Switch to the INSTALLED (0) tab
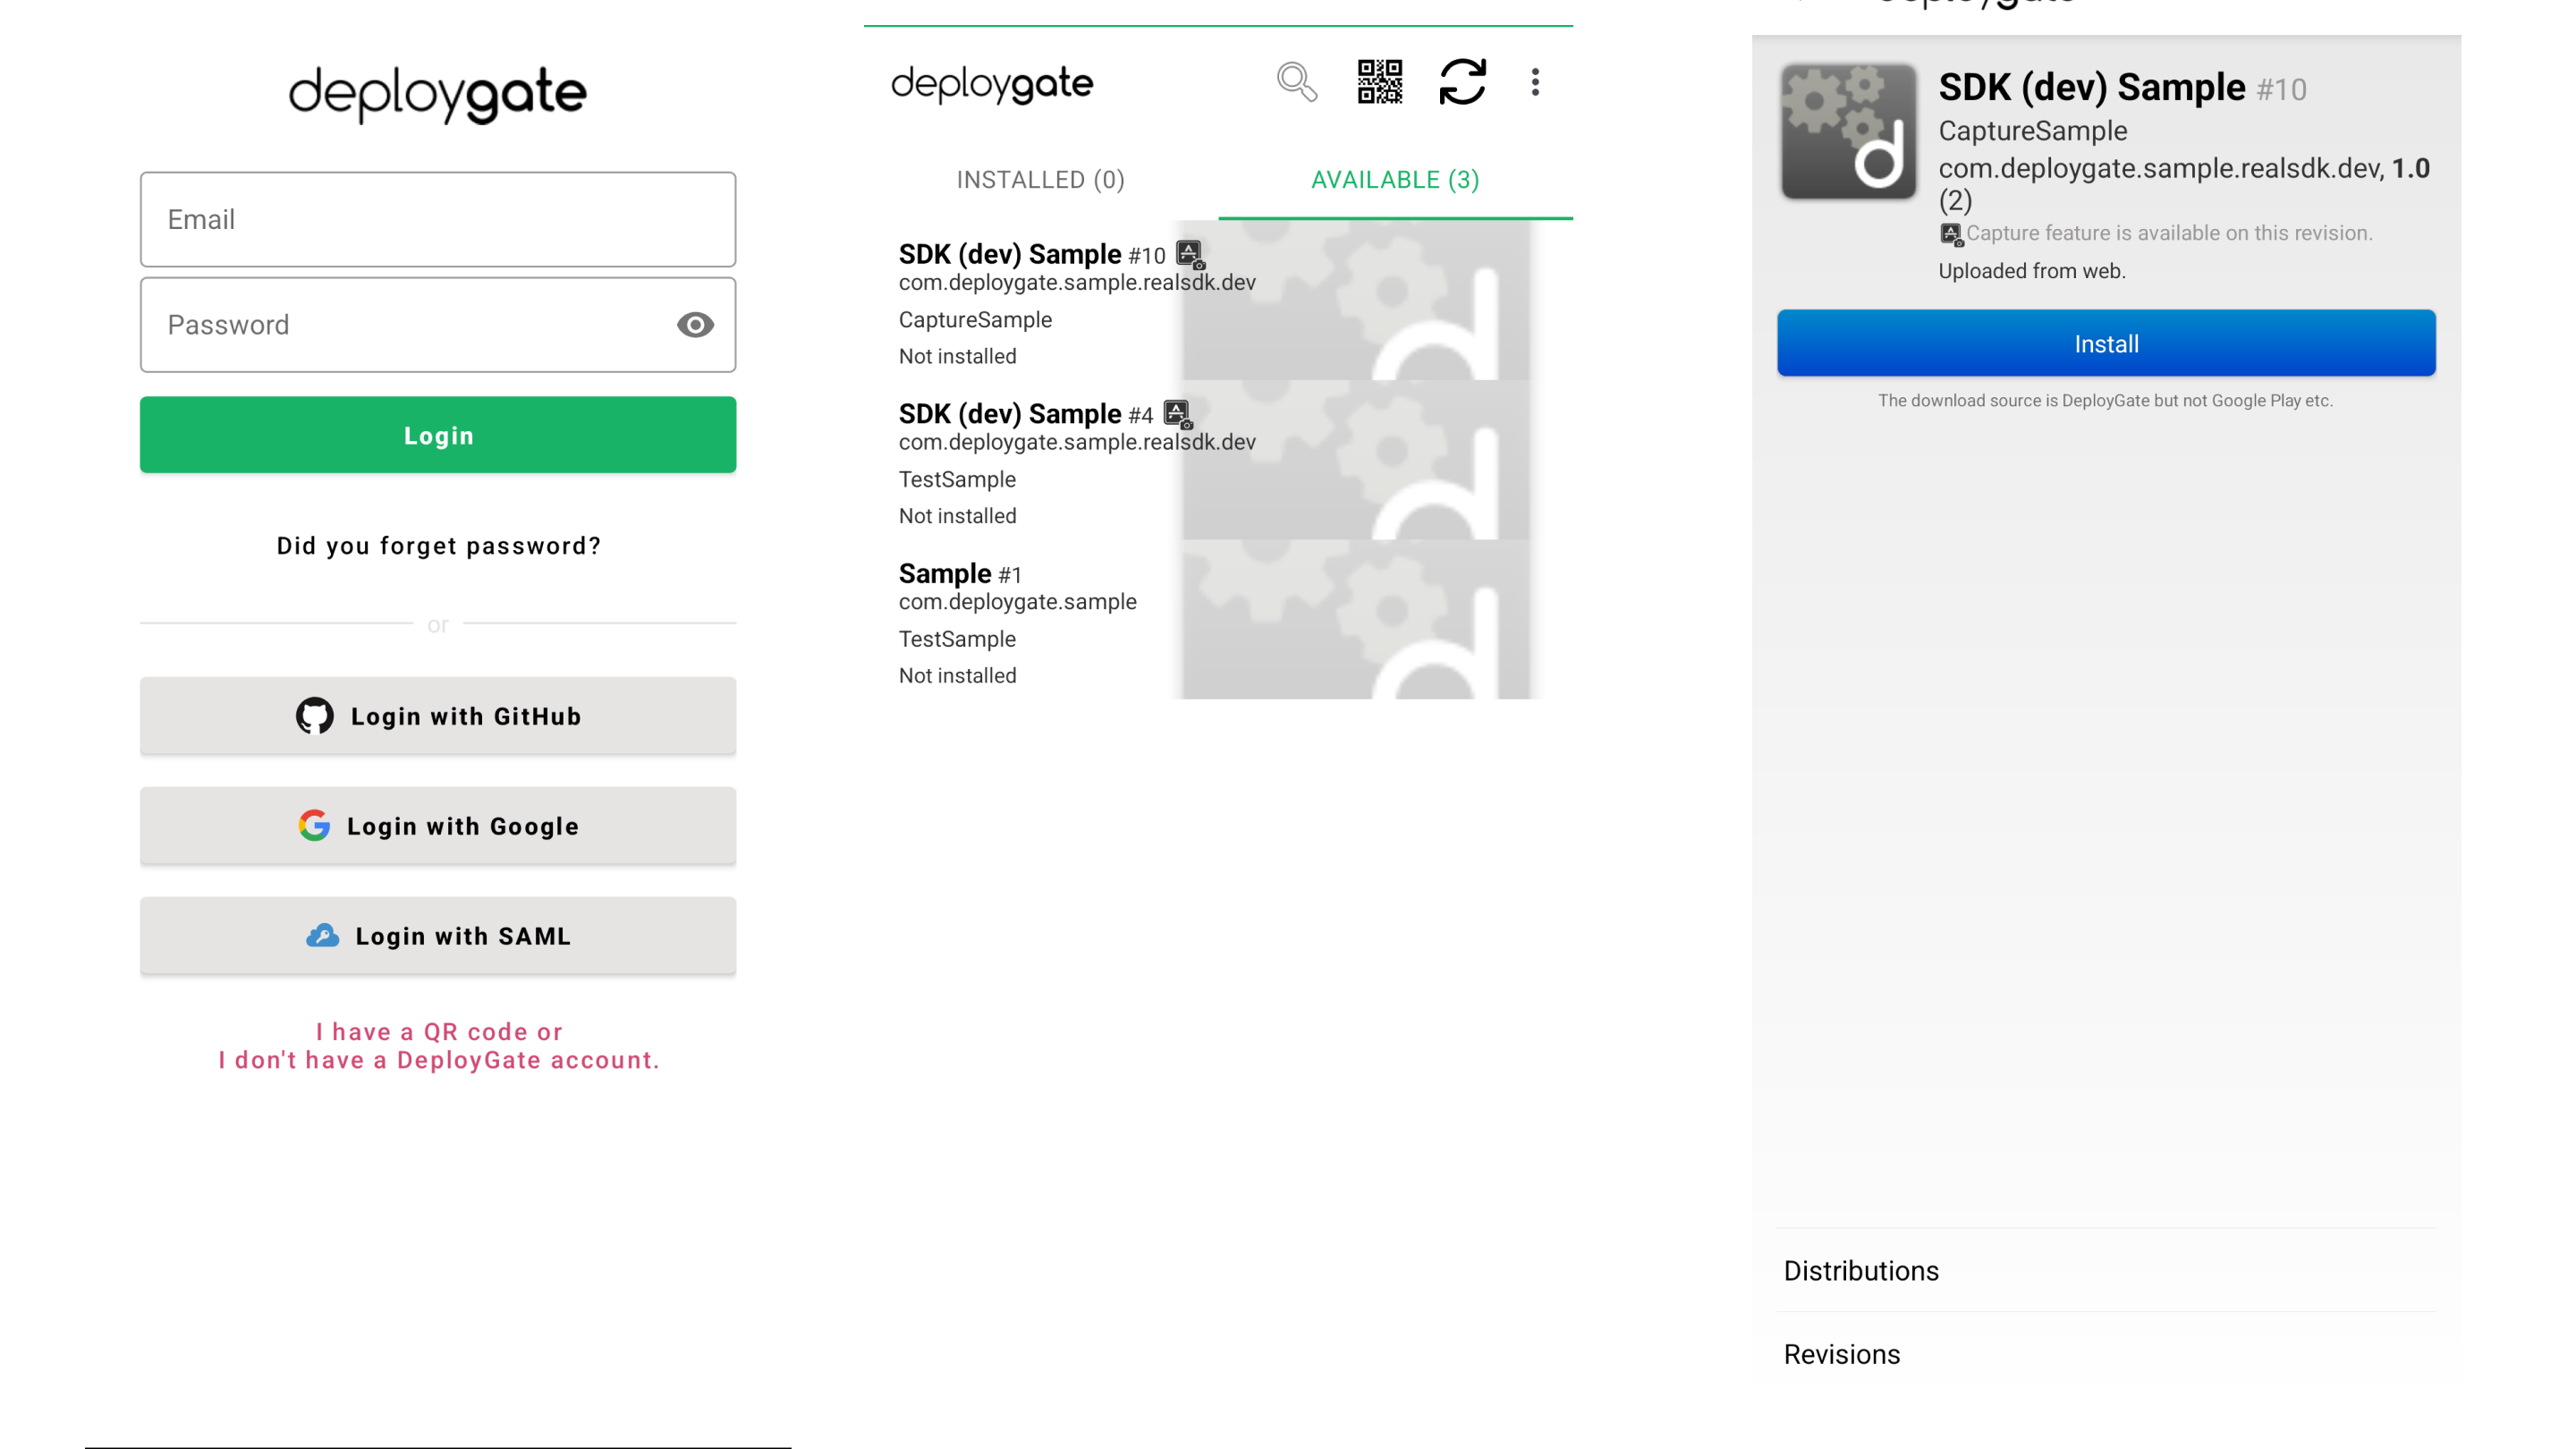 point(1040,180)
